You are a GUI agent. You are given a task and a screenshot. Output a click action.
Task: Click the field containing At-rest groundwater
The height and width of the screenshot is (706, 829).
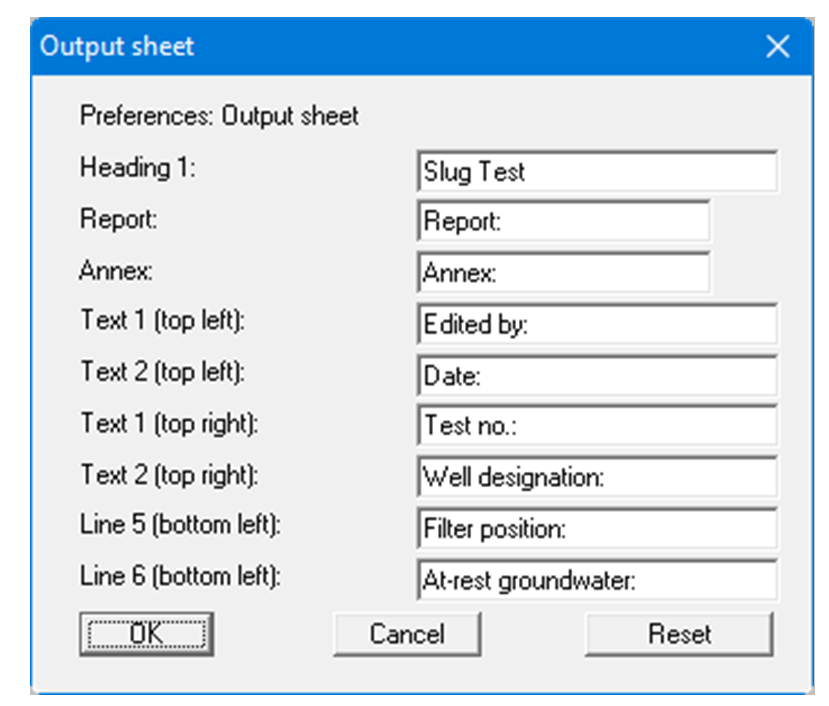(x=598, y=578)
